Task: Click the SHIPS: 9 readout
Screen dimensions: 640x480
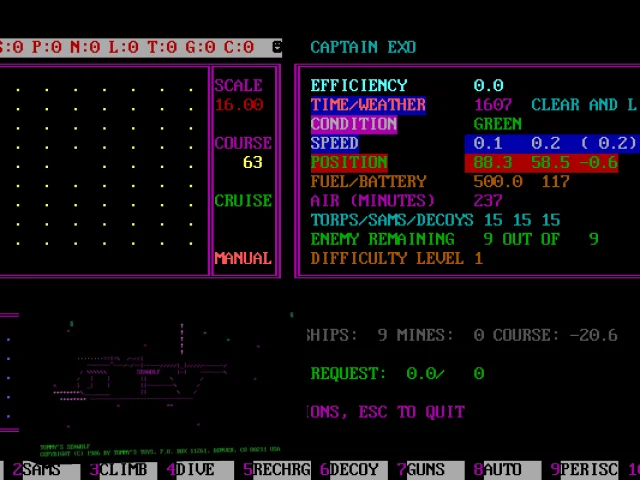Action: click(x=347, y=335)
